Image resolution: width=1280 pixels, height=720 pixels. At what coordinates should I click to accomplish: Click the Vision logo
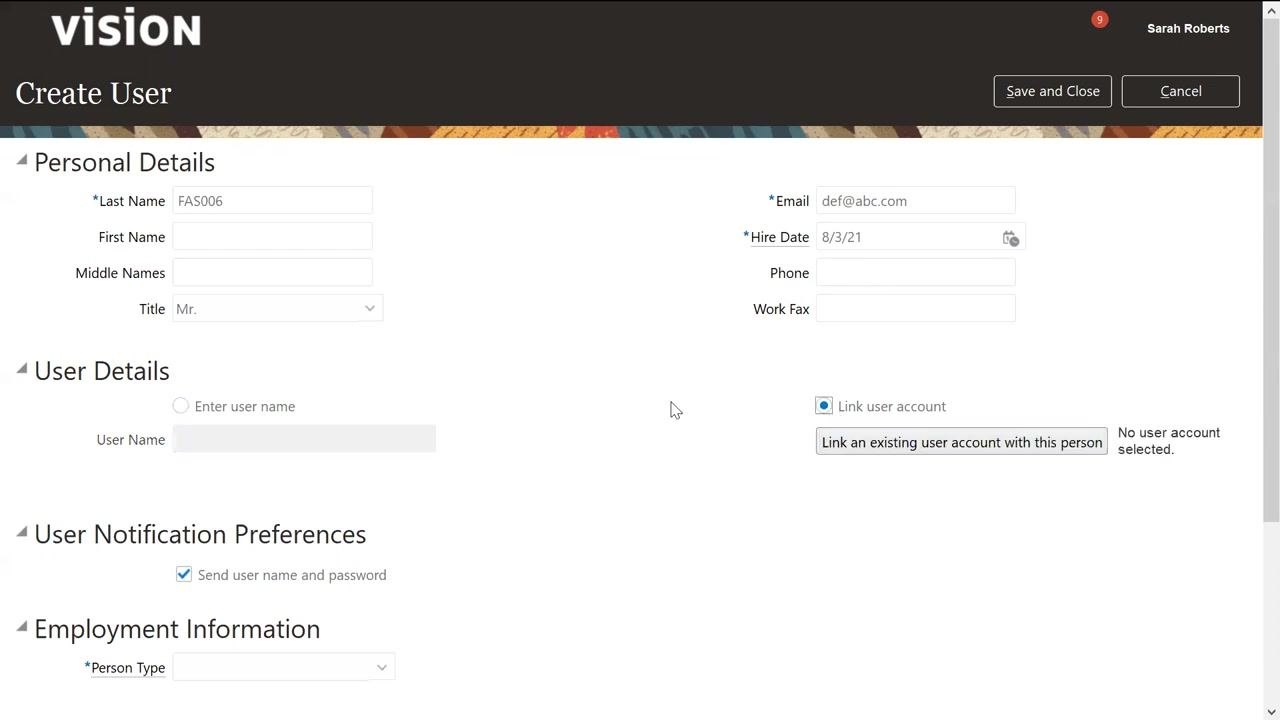[x=126, y=28]
